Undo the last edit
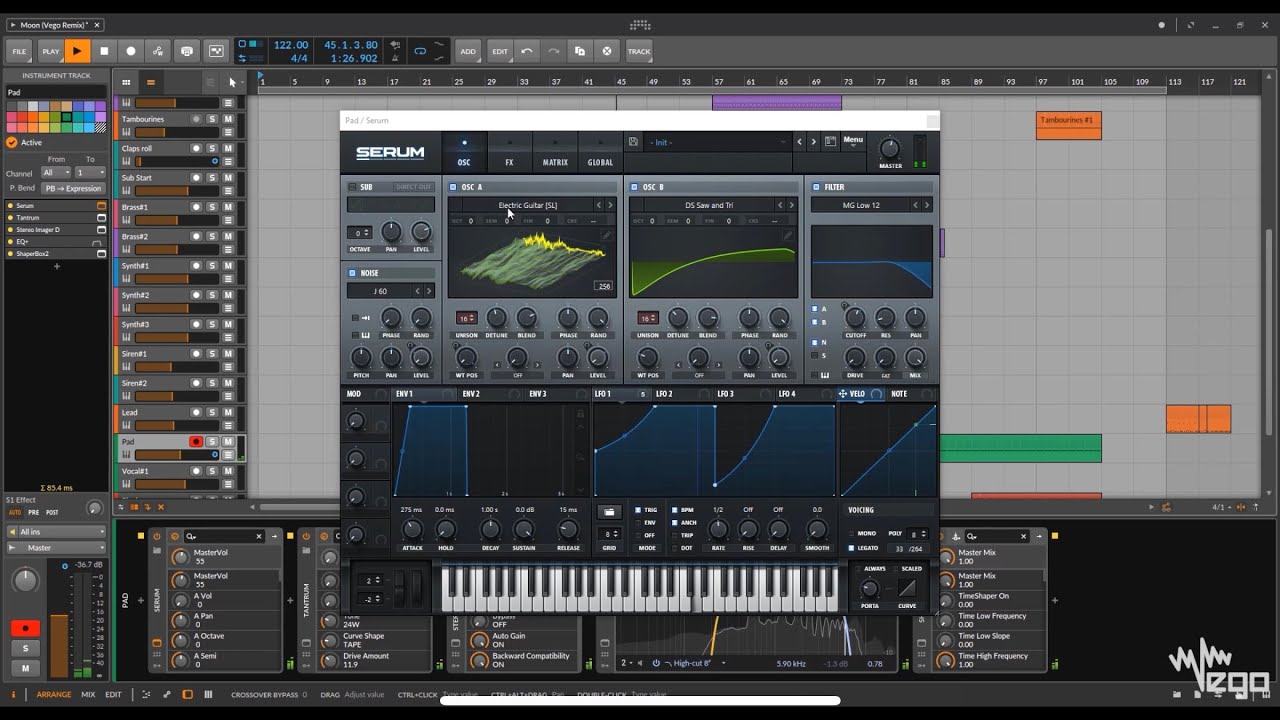The image size is (1280, 720). coord(527,51)
